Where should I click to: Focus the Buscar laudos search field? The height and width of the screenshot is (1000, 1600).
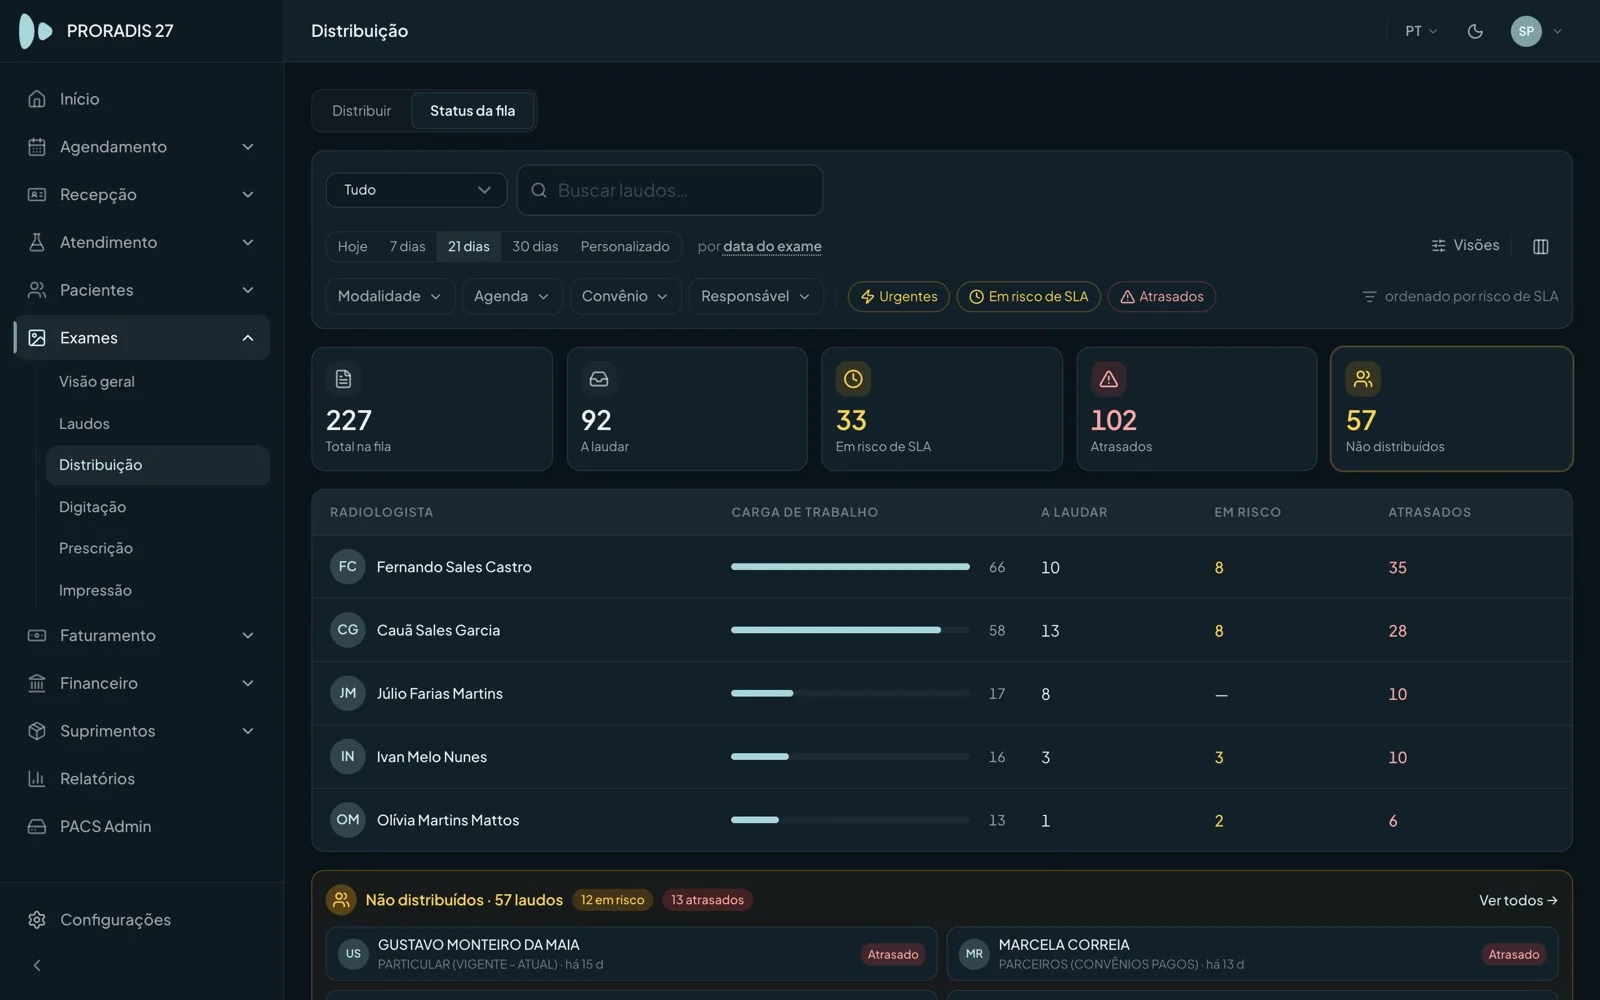pos(670,190)
